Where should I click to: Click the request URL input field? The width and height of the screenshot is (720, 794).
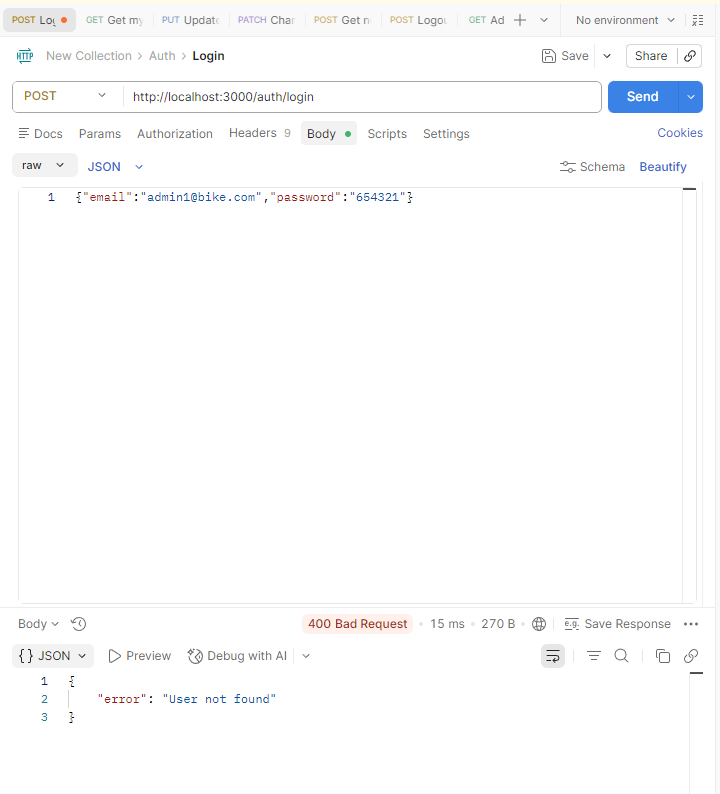point(360,96)
